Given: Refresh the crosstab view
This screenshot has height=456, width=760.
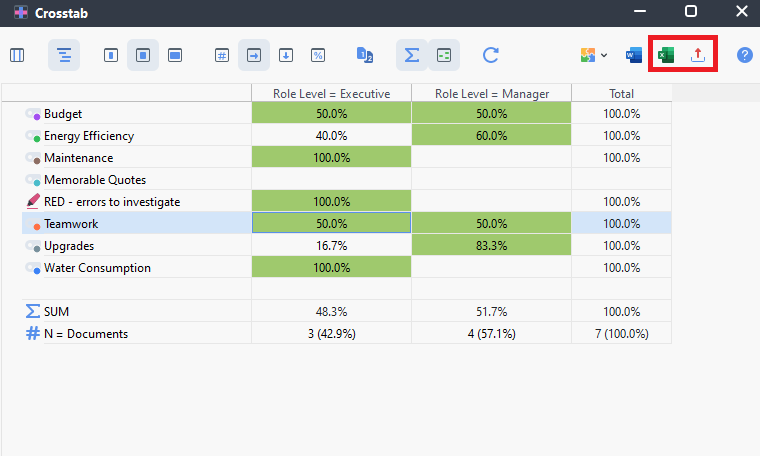Looking at the screenshot, I should point(491,55).
